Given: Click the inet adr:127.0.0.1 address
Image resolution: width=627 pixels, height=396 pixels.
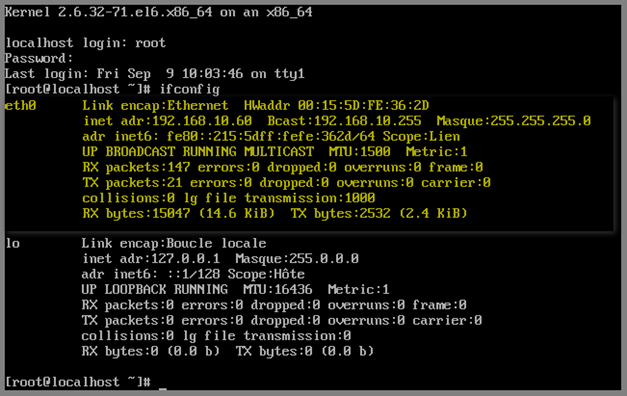Looking at the screenshot, I should click(x=151, y=258).
